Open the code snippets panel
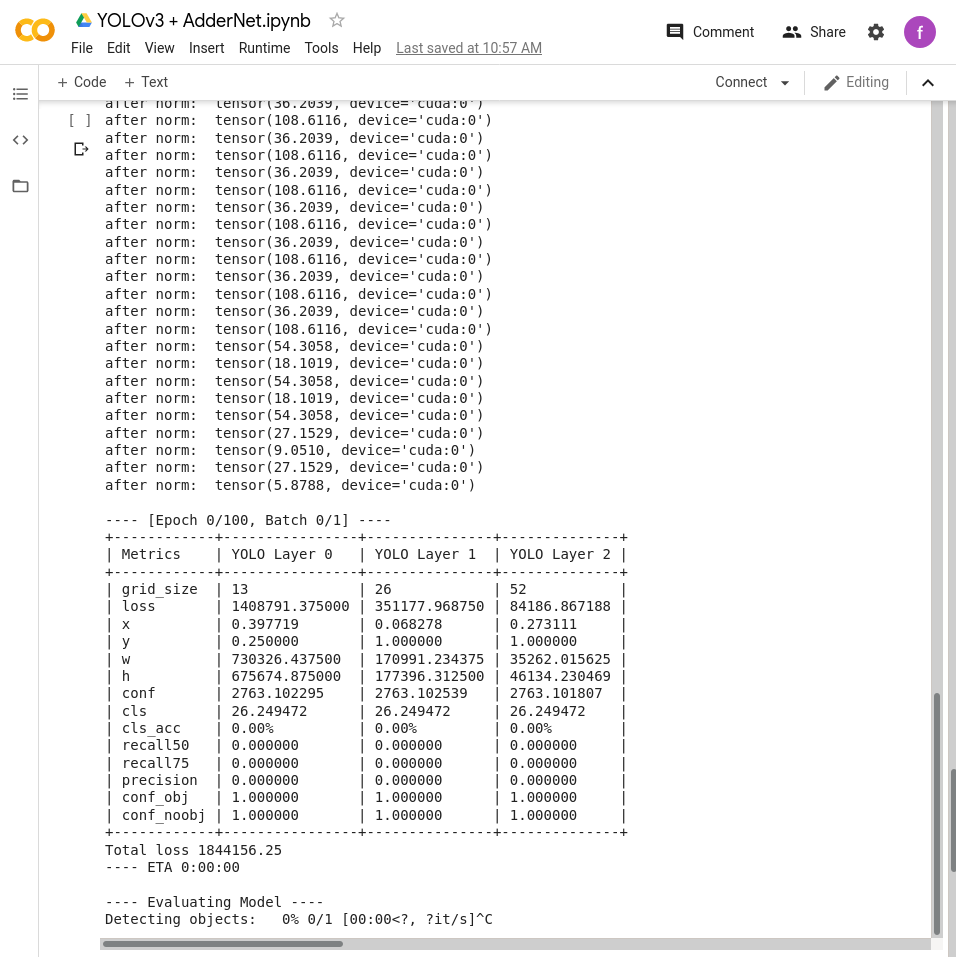Screen dimensions: 956x957 click(x=20, y=140)
